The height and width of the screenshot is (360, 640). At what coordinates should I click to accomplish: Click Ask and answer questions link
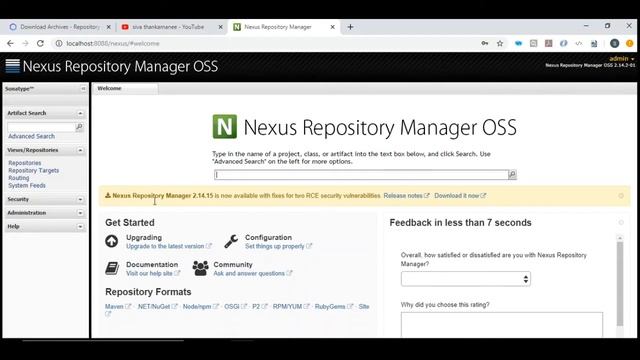coord(253,273)
